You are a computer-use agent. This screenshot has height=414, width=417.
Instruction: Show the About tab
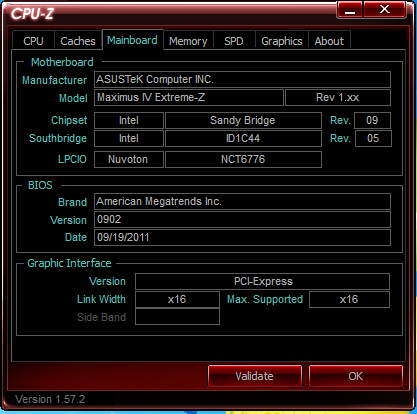pos(329,41)
